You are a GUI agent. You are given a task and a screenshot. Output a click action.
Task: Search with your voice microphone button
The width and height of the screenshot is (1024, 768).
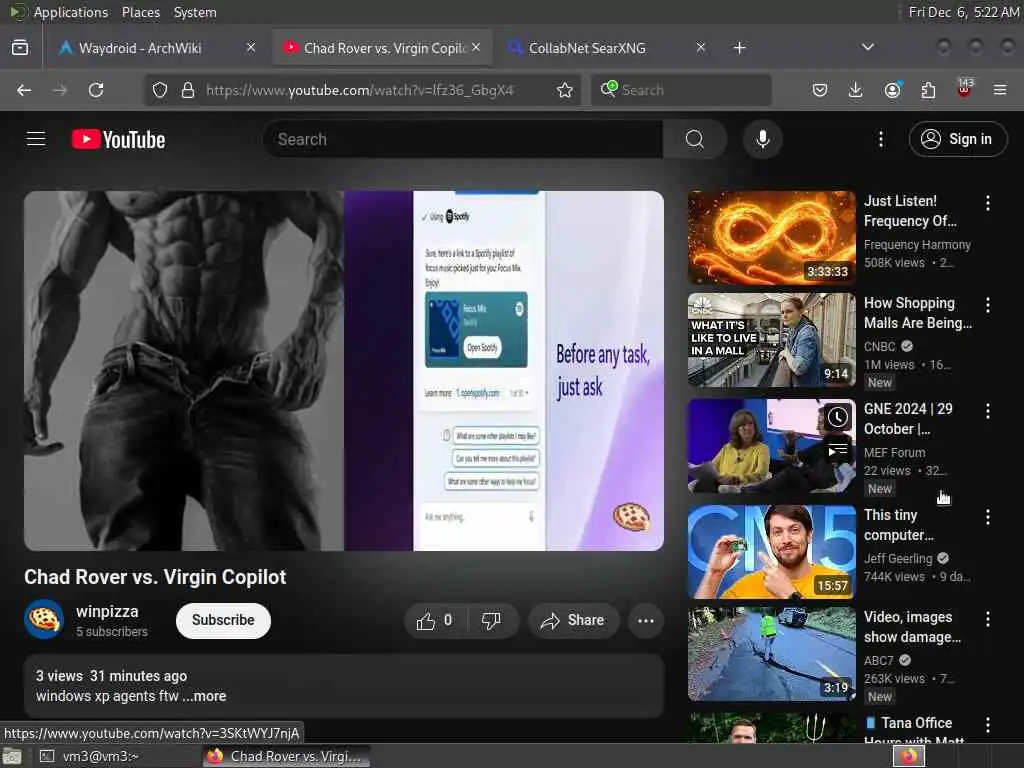click(762, 139)
